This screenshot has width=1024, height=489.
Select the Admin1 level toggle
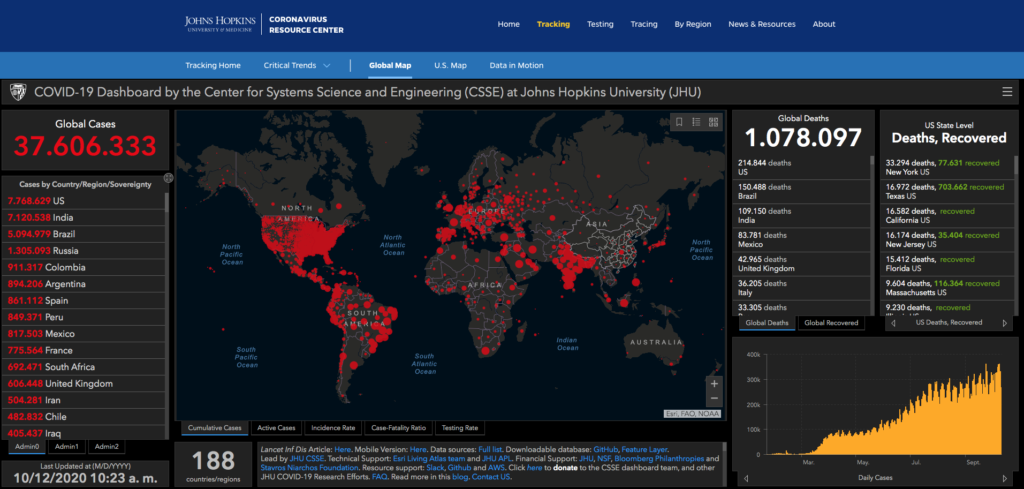[67, 447]
